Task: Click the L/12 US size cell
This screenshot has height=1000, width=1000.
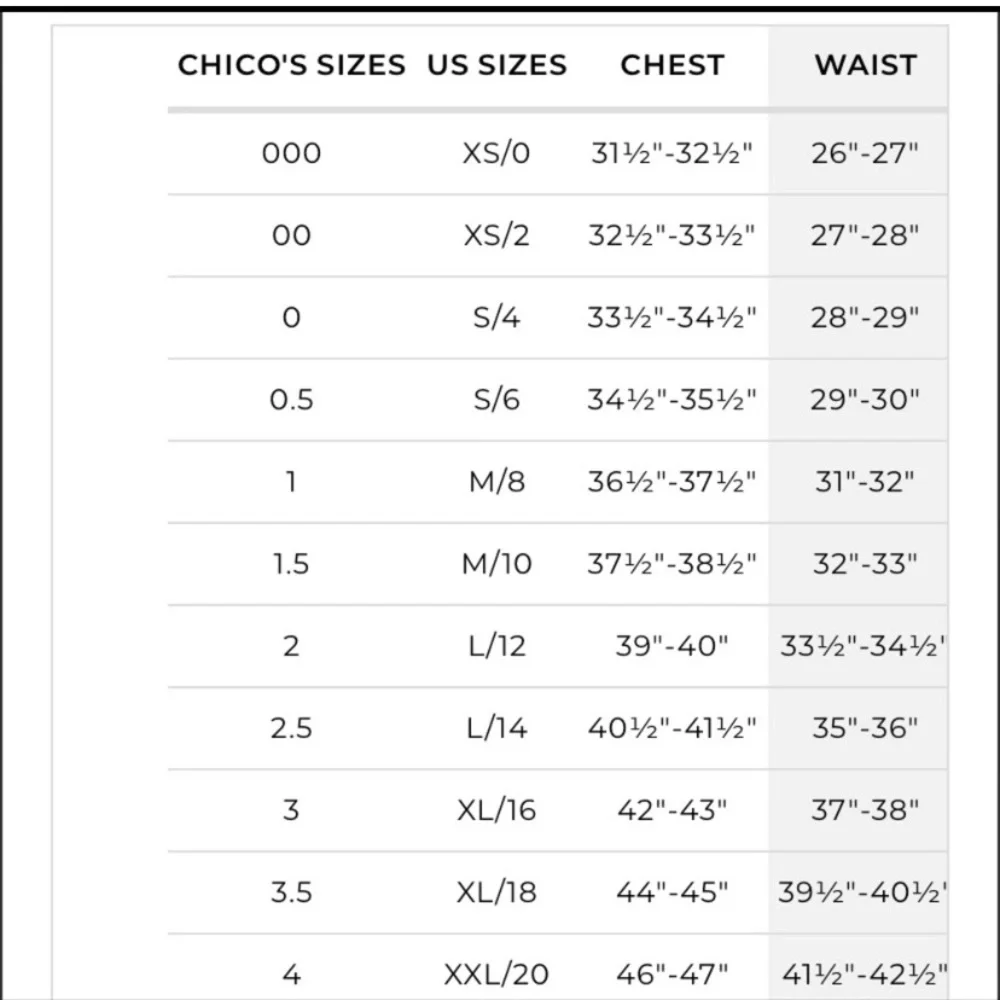Action: 497,646
